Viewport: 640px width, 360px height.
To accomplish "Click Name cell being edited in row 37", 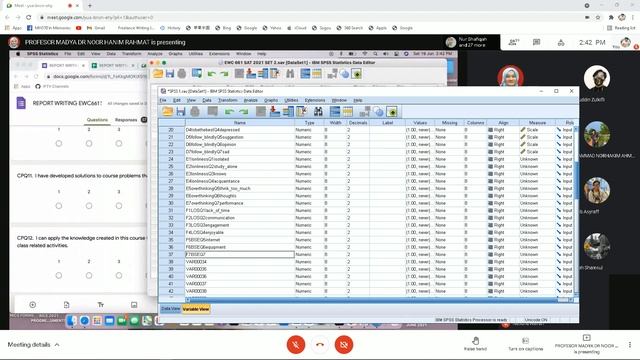I will click(x=240, y=254).
